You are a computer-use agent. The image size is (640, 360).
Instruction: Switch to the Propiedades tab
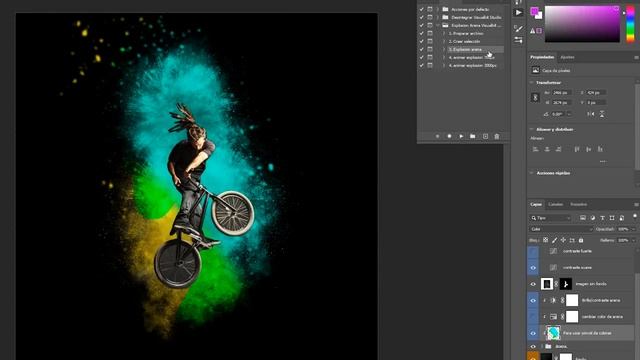[542, 57]
